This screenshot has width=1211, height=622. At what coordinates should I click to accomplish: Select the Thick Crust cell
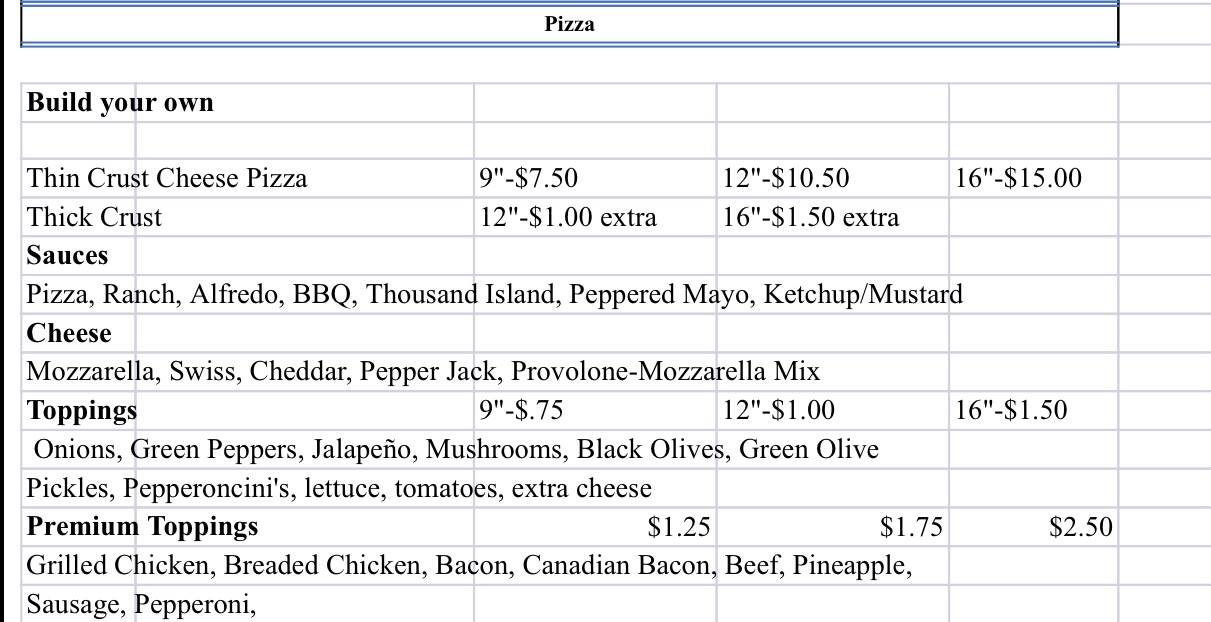point(94,218)
